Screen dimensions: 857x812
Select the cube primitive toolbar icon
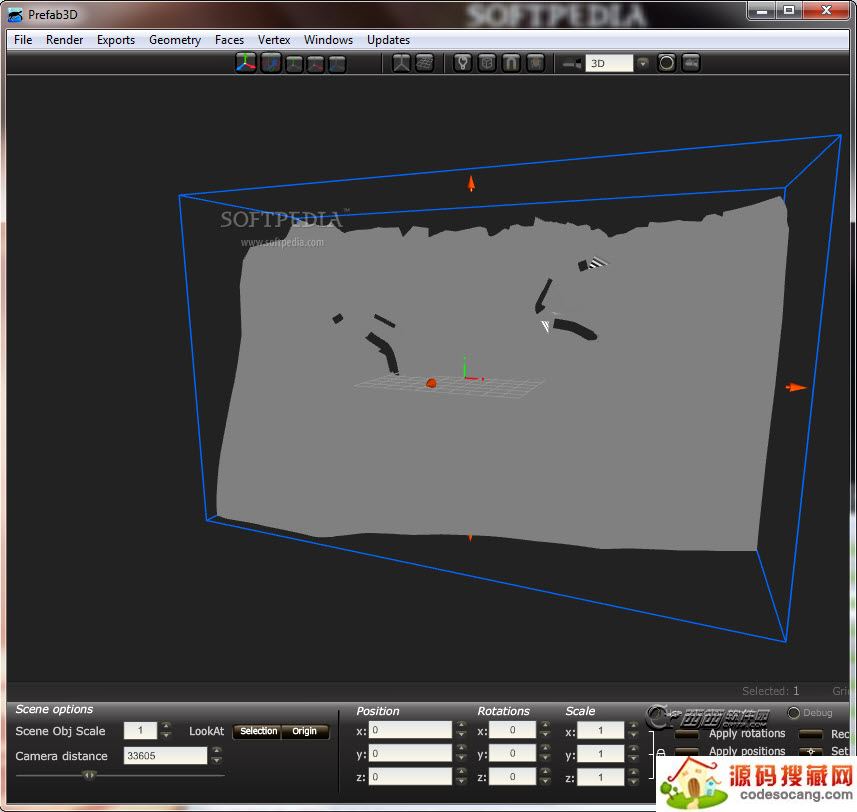(487, 63)
